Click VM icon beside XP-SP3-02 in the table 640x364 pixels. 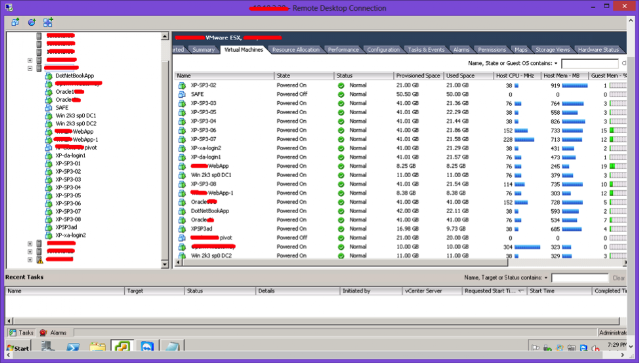pyautogui.click(x=182, y=86)
